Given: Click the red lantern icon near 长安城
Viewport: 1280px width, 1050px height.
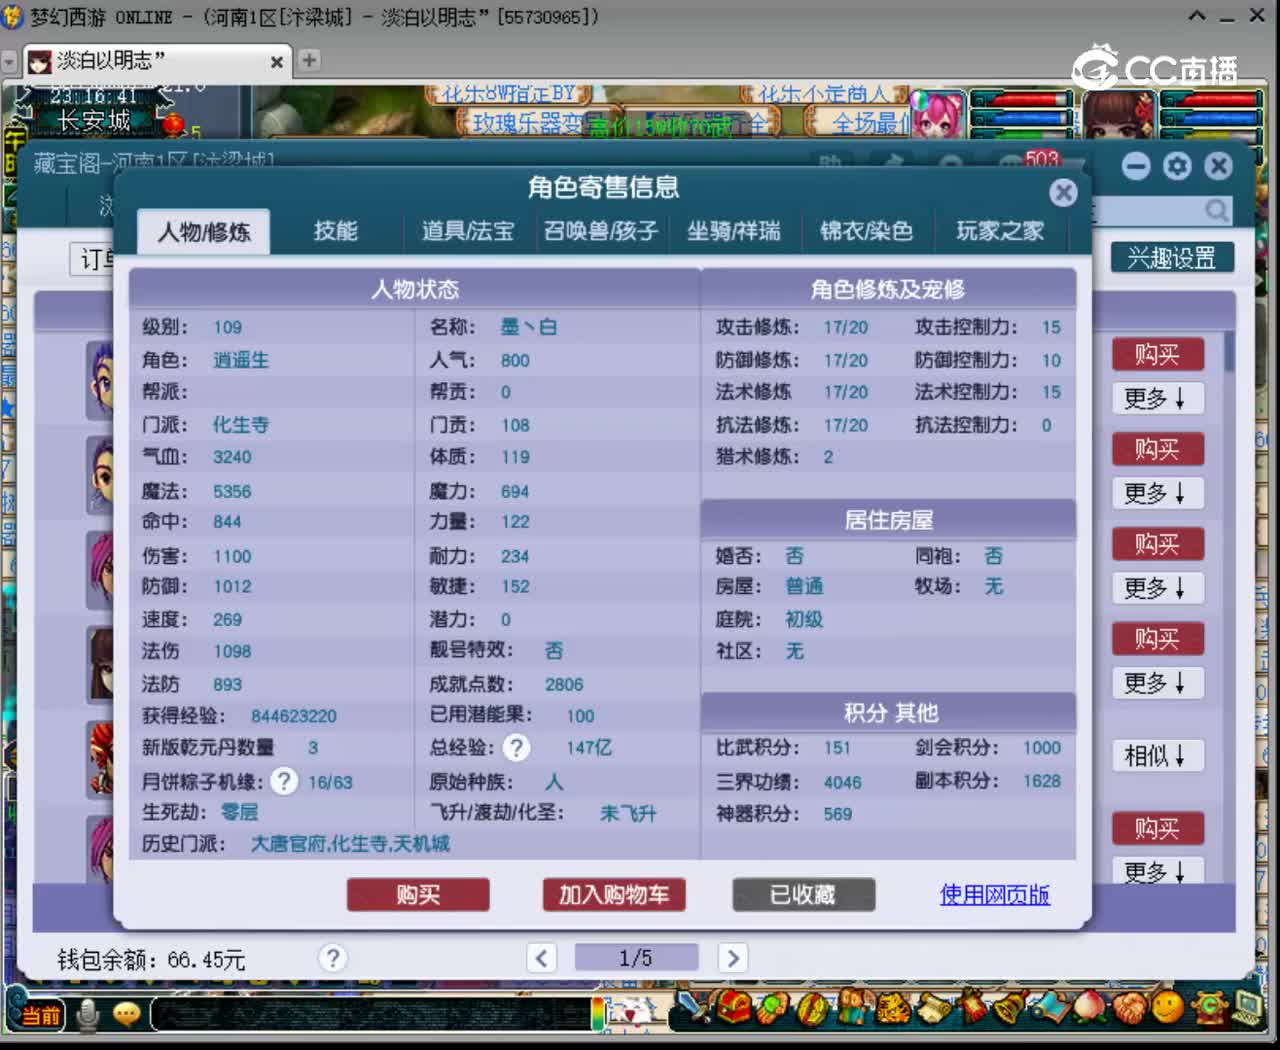Looking at the screenshot, I should point(174,125).
